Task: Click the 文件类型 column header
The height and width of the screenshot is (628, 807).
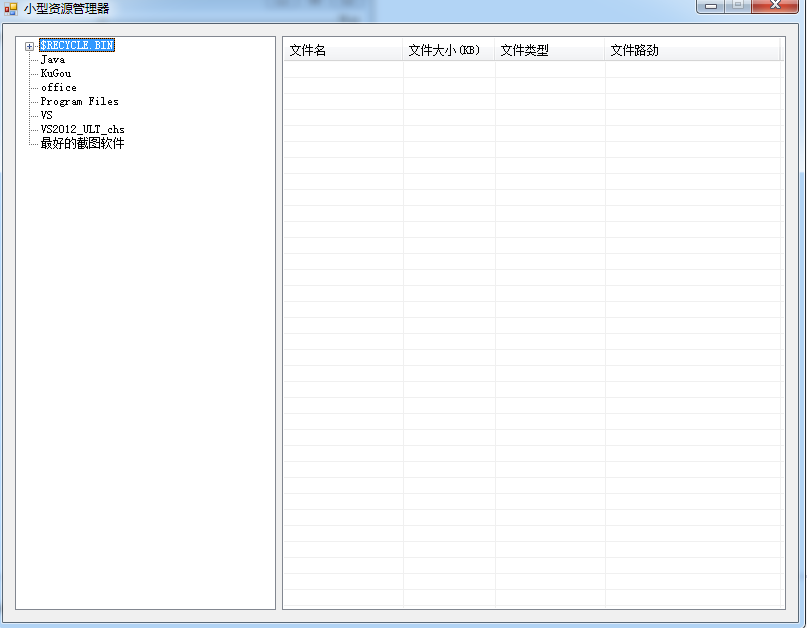Action: pyautogui.click(x=549, y=50)
